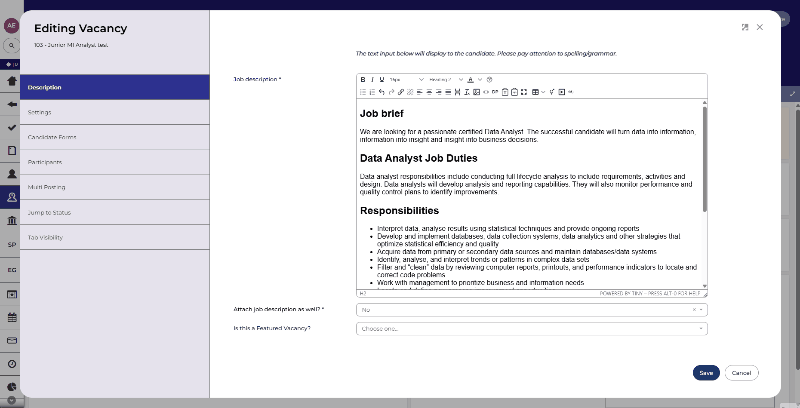Open the Attach job description dropdown
The width and height of the screenshot is (800, 408).
pos(532,310)
